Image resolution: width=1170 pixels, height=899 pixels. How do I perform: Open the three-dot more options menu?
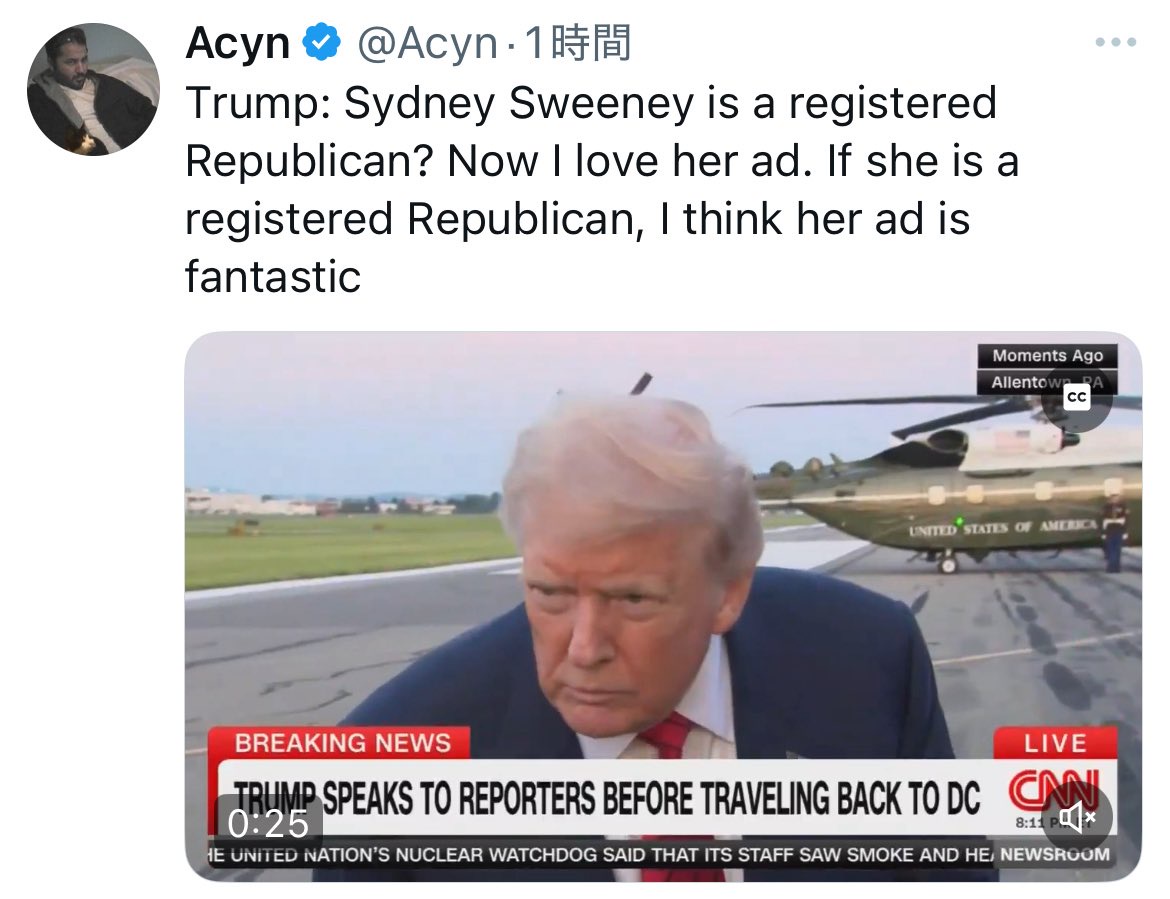pos(1116,43)
